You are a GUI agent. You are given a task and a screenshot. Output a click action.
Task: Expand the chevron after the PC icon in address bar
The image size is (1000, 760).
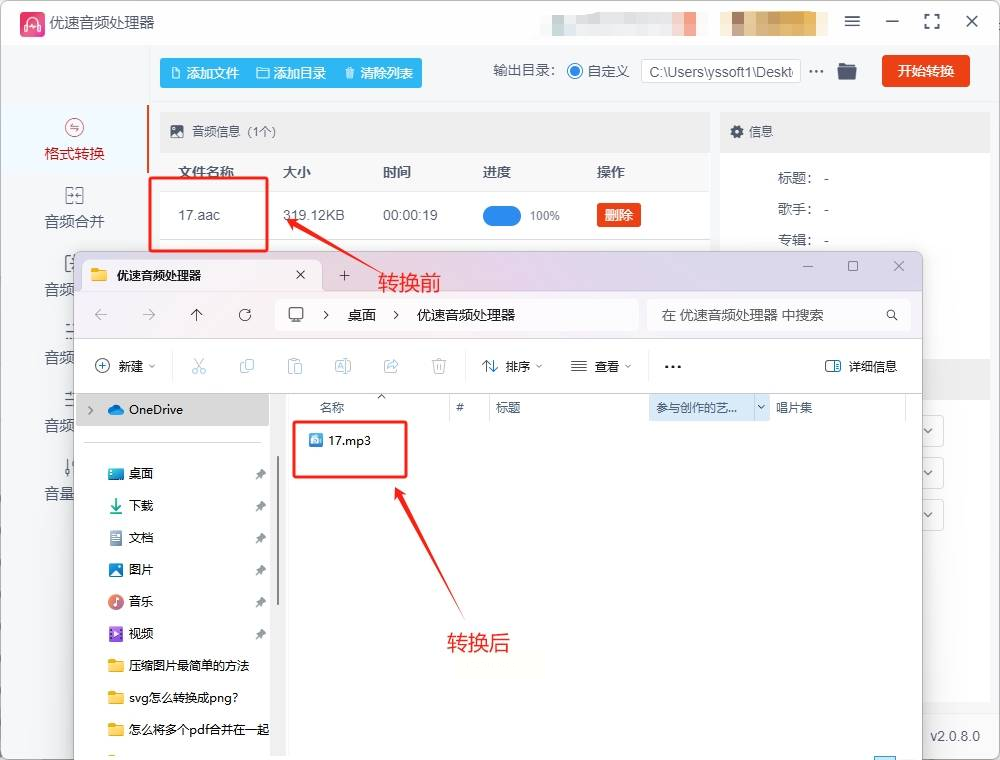coord(326,315)
